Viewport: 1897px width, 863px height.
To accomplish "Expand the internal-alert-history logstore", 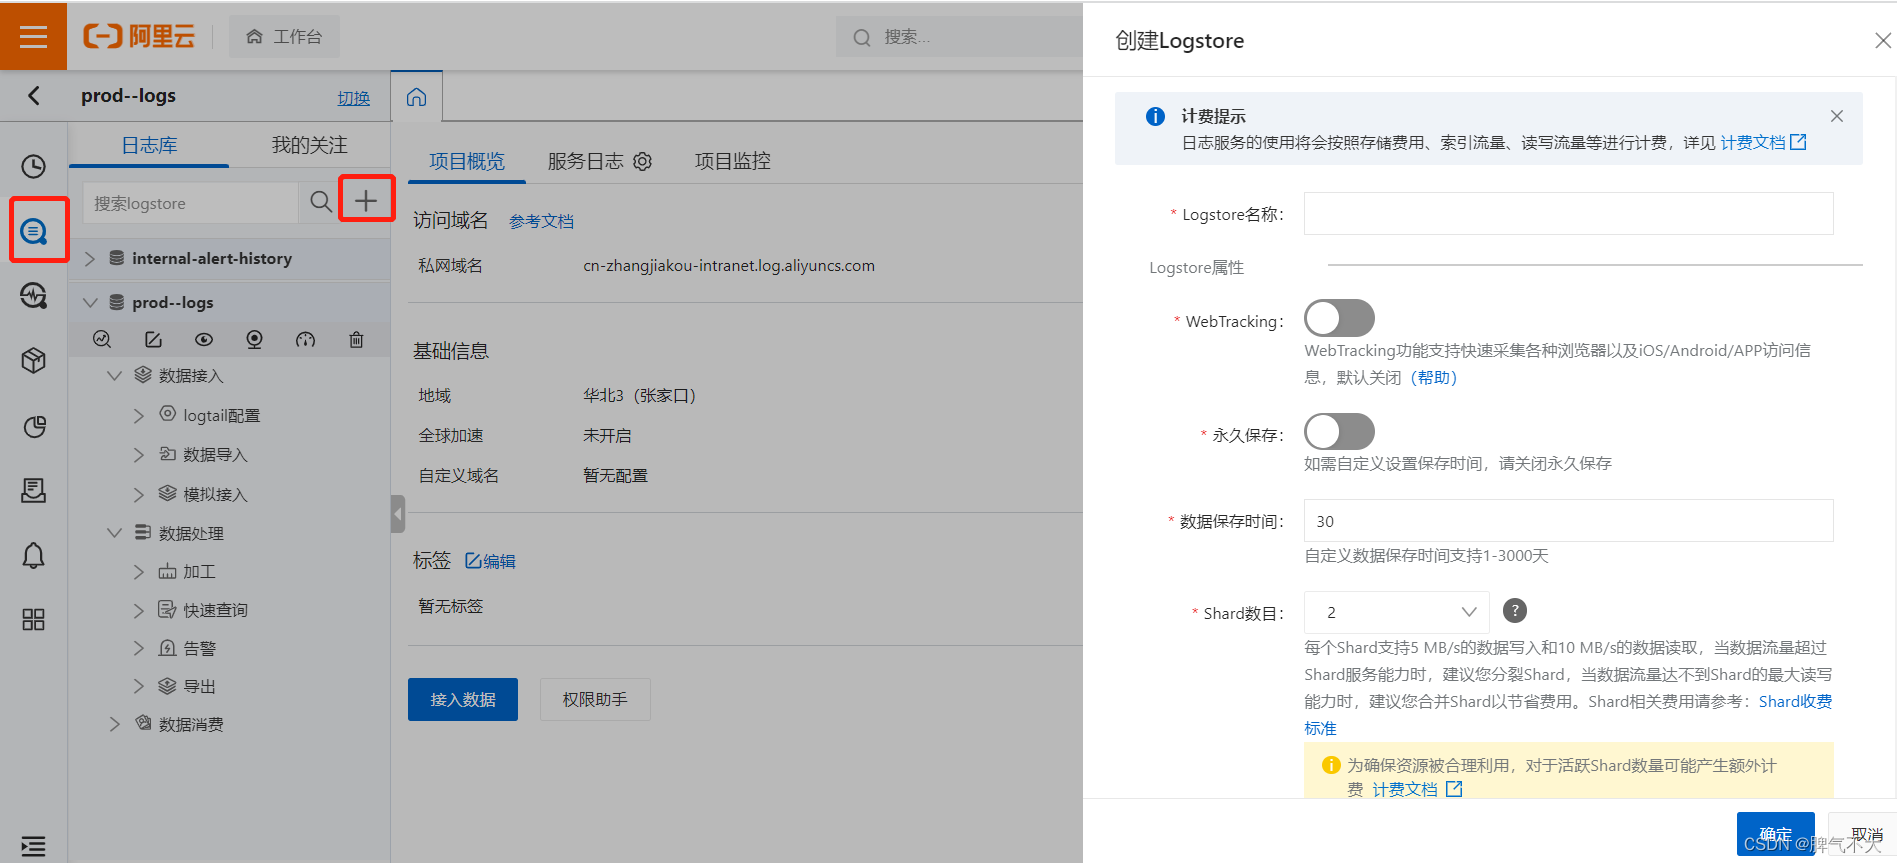I will pos(90,259).
